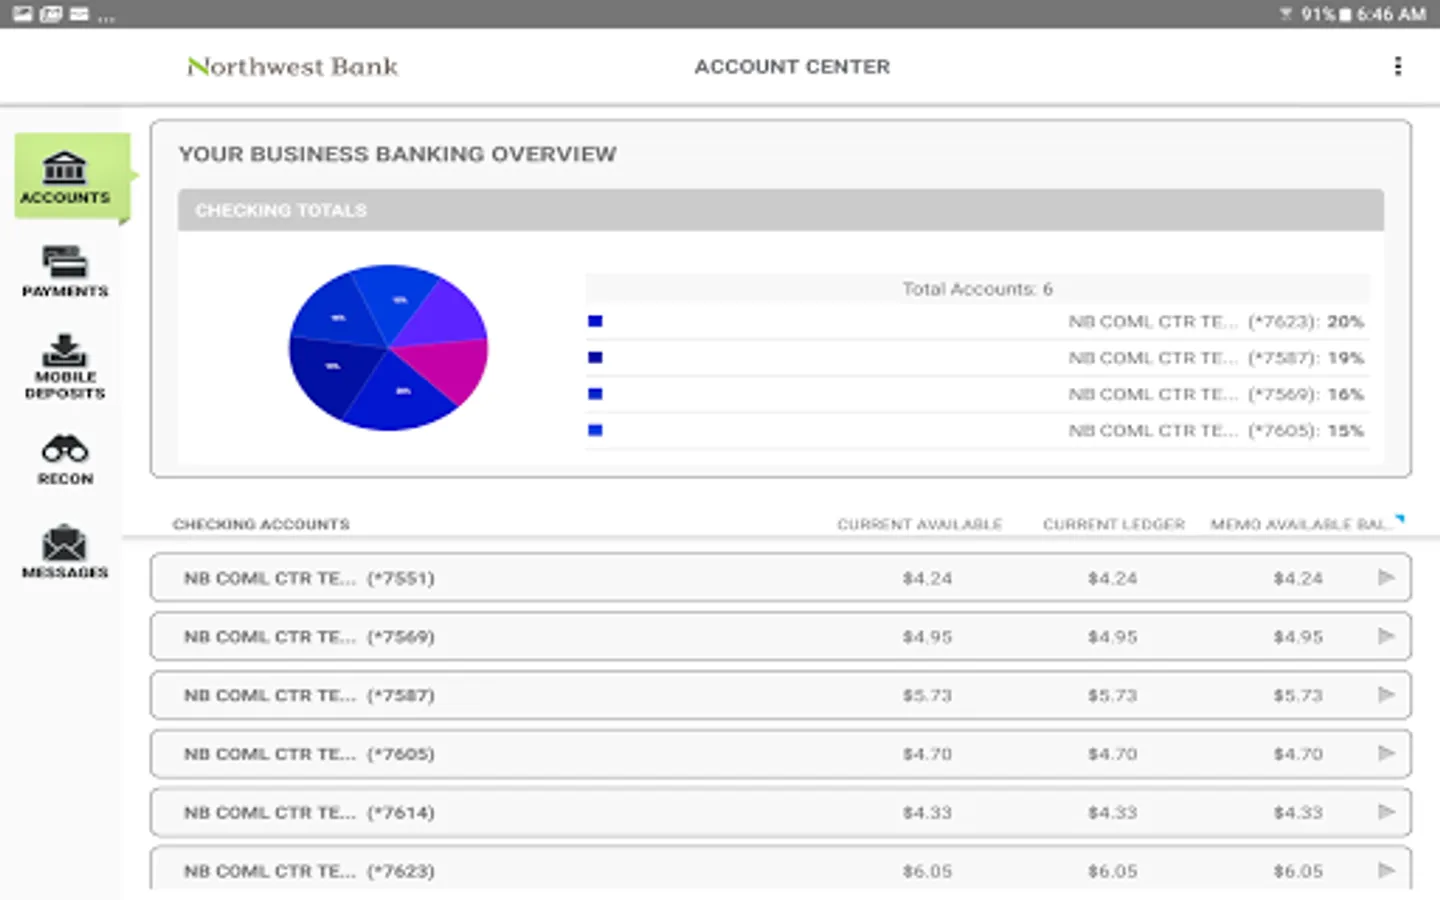Viewport: 1440px width, 900px height.
Task: Click the Northwest Bank logo
Action: 292,67
